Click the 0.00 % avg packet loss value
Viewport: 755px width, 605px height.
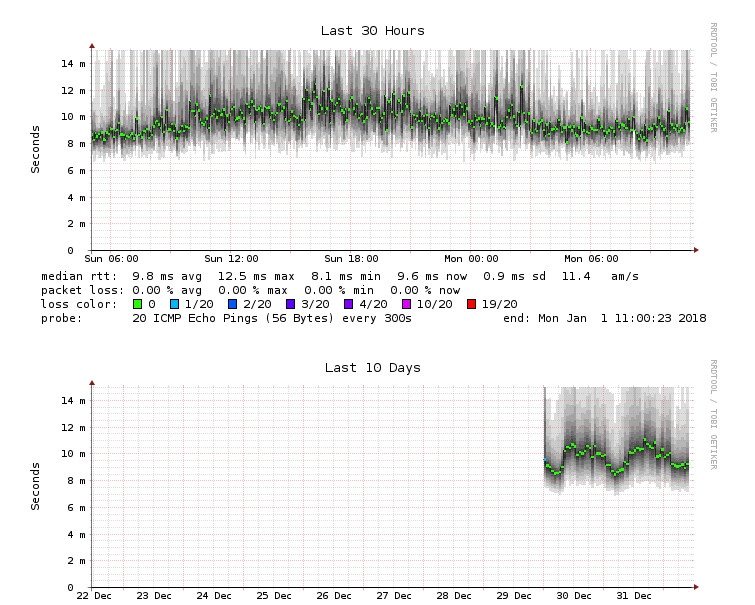(167, 290)
